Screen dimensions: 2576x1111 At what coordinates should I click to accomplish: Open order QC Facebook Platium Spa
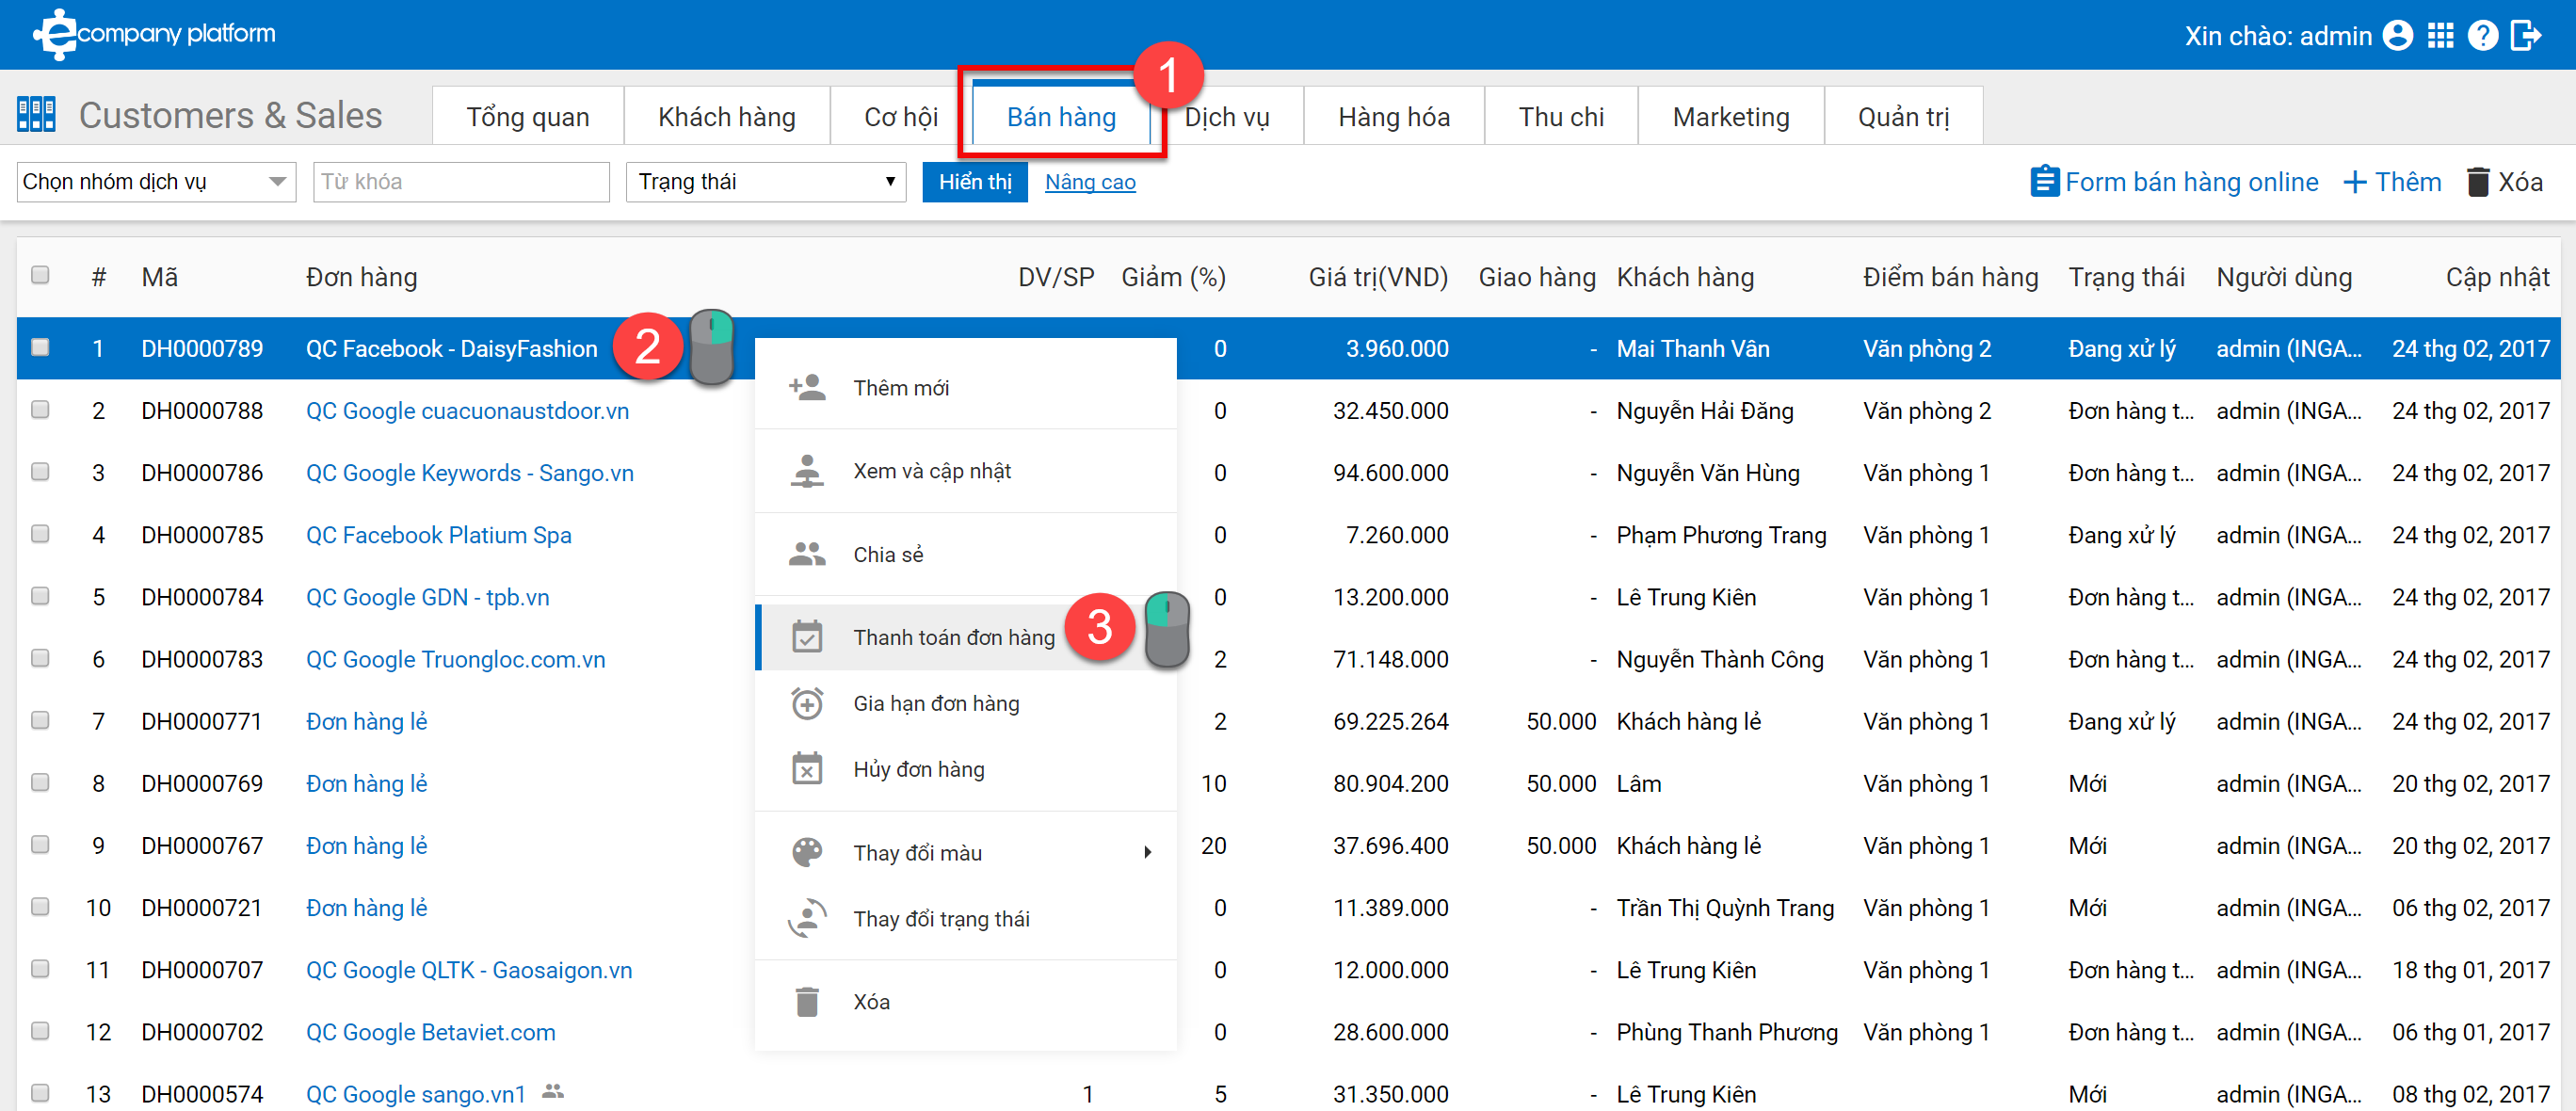(x=439, y=535)
